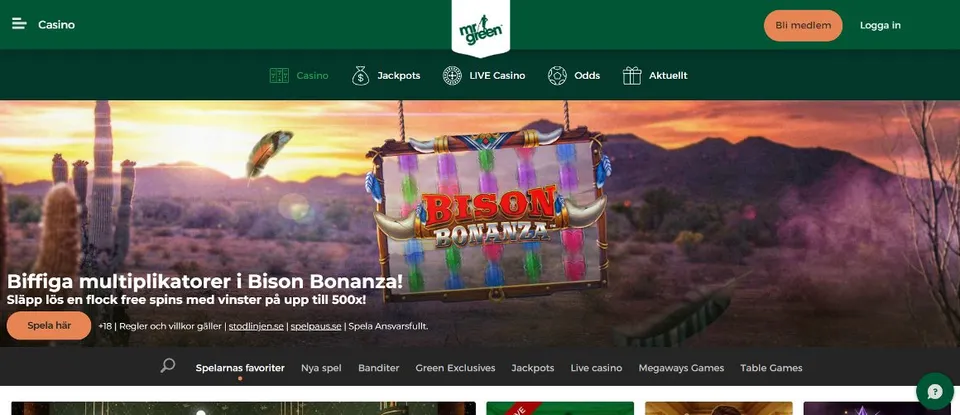Open the hamburger menu icon

click(19, 24)
